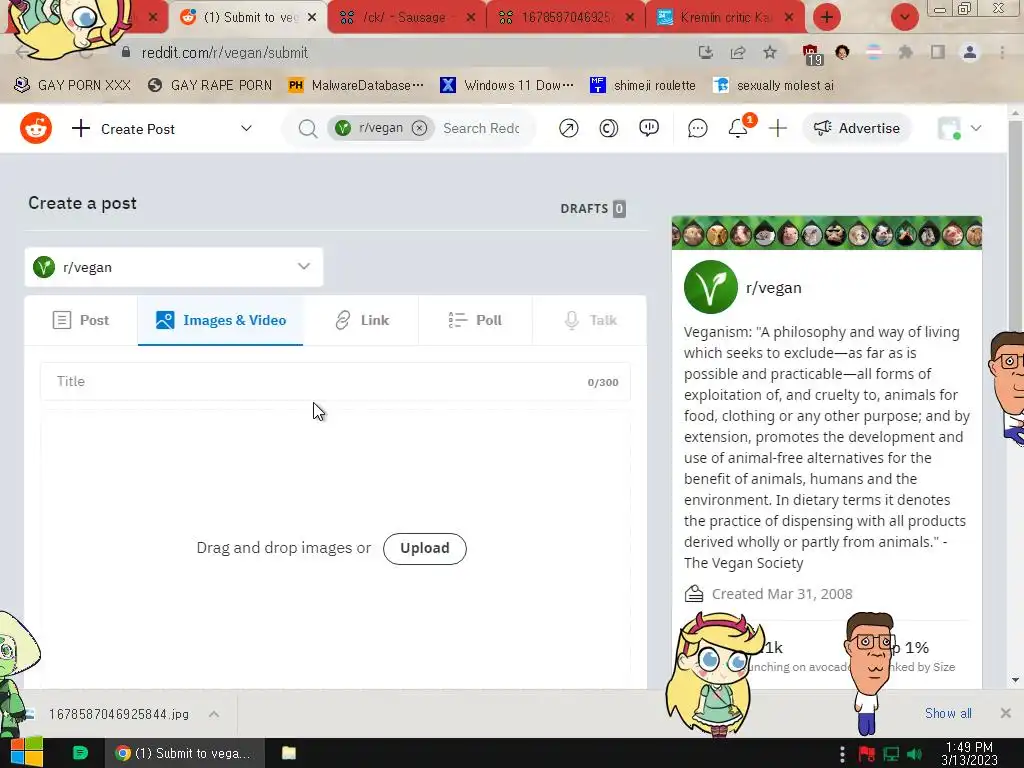This screenshot has width=1024, height=768.
Task: Switch to the Images & Video tab
Action: pos(221,320)
